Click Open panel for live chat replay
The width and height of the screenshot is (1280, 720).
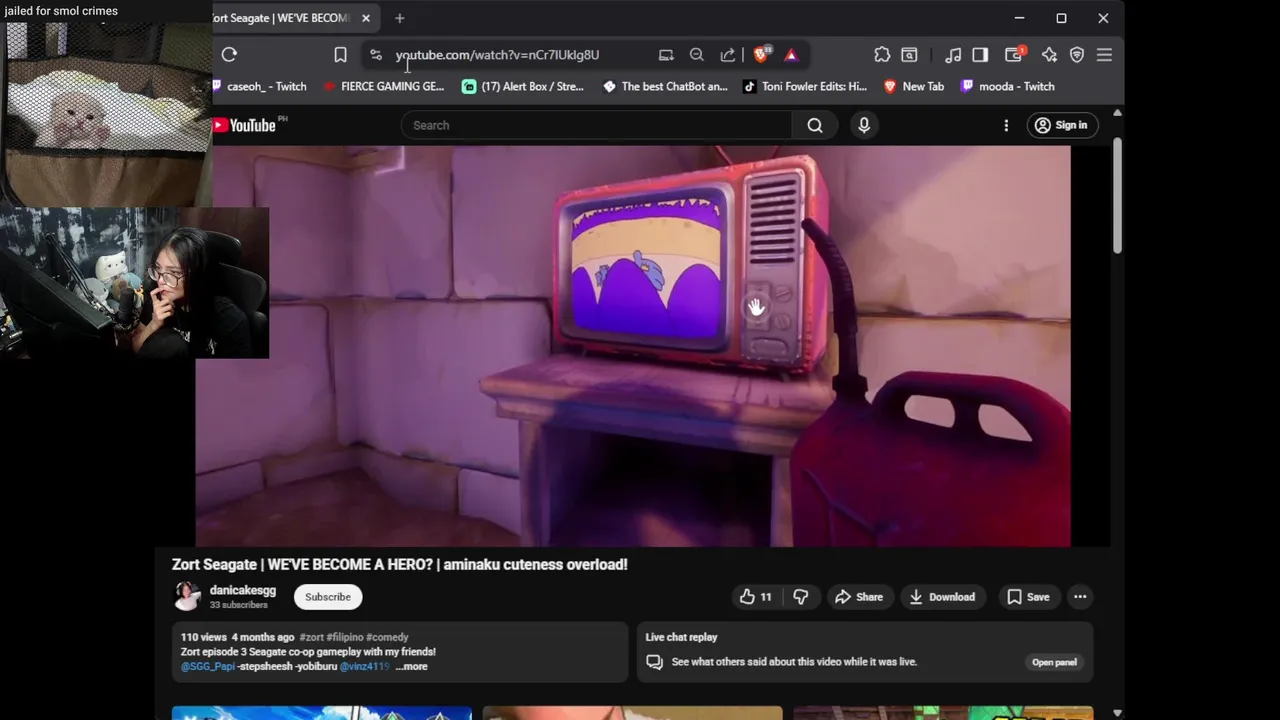pos(1054,662)
